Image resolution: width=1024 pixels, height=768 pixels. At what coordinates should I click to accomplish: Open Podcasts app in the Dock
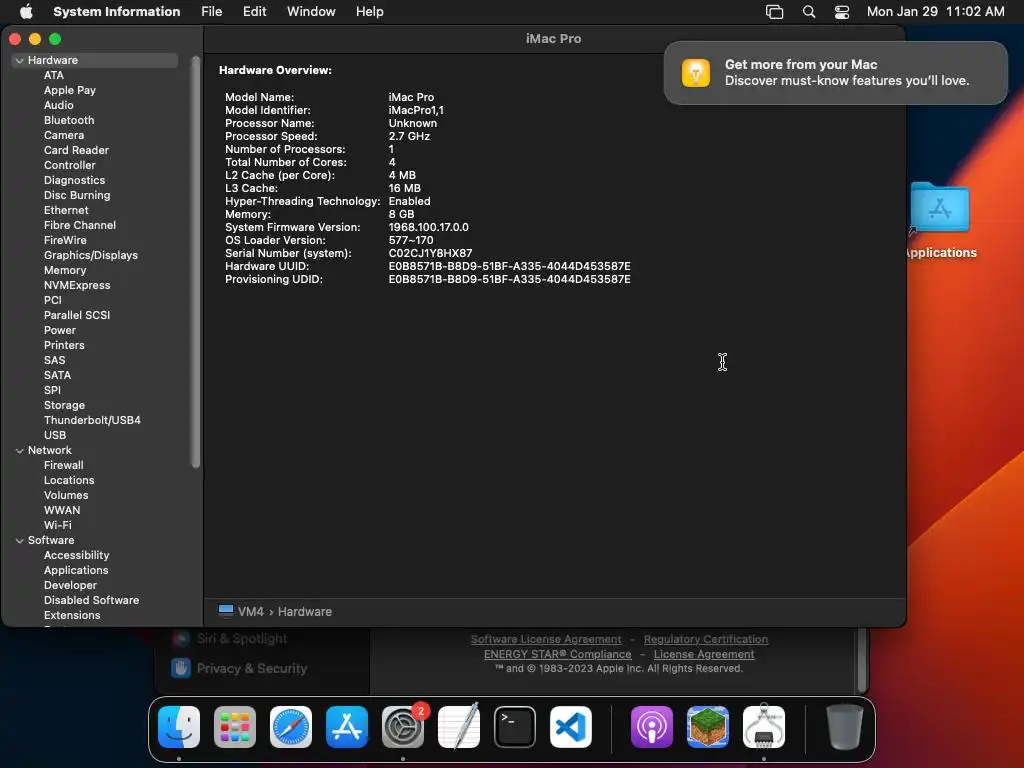pyautogui.click(x=652, y=727)
